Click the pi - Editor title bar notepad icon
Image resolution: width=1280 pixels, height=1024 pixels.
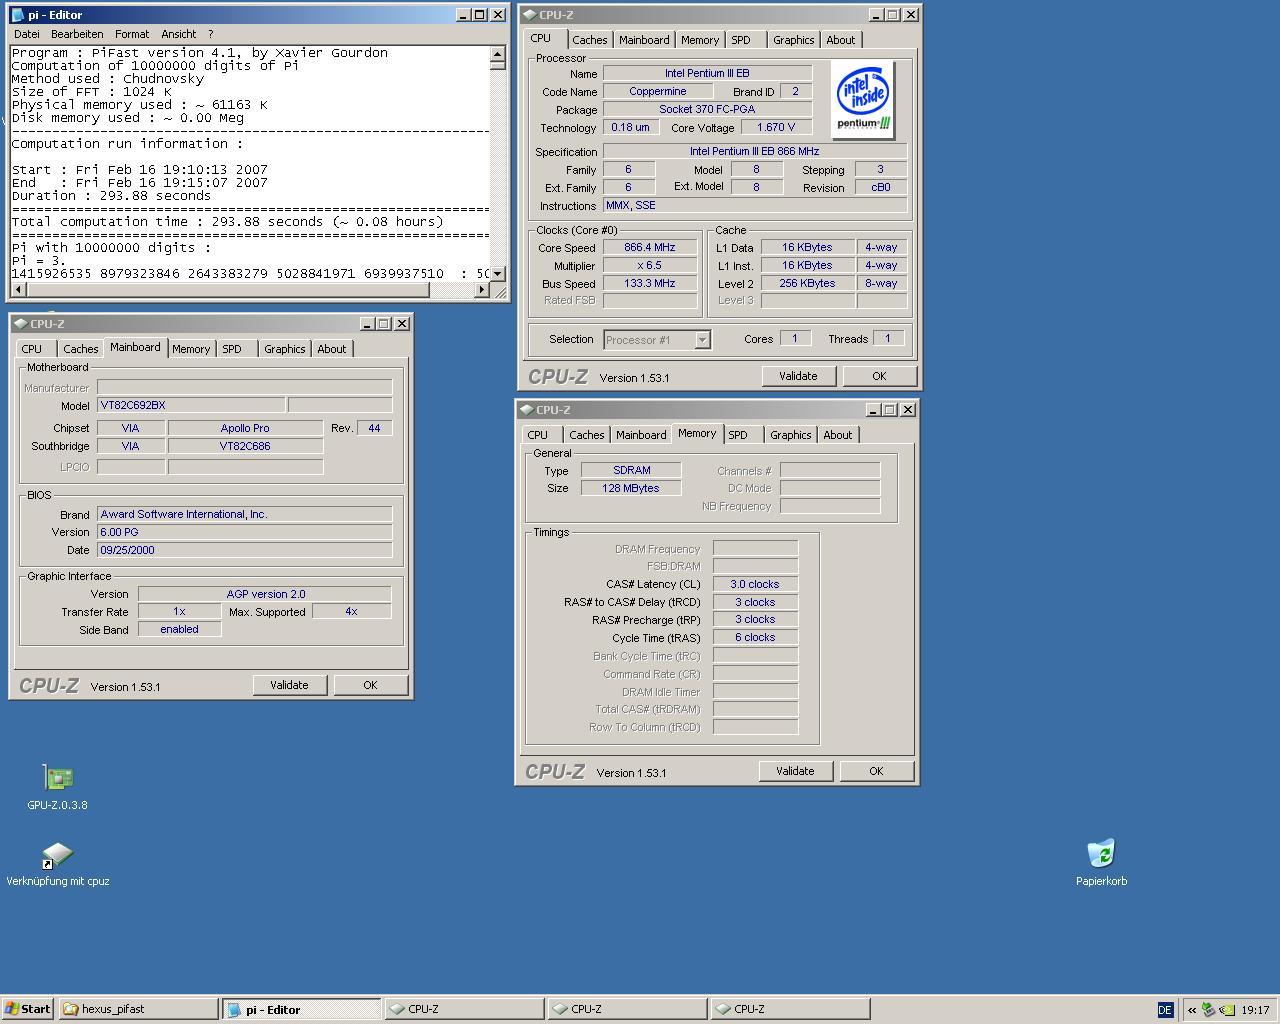(x=19, y=15)
